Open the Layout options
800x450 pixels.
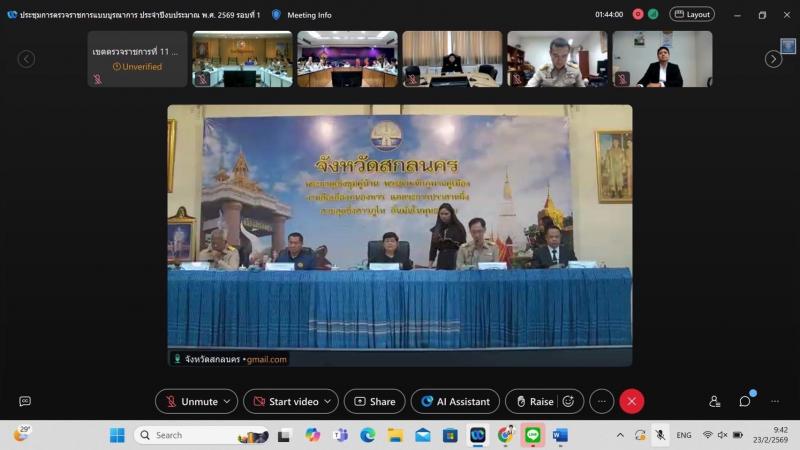point(692,14)
